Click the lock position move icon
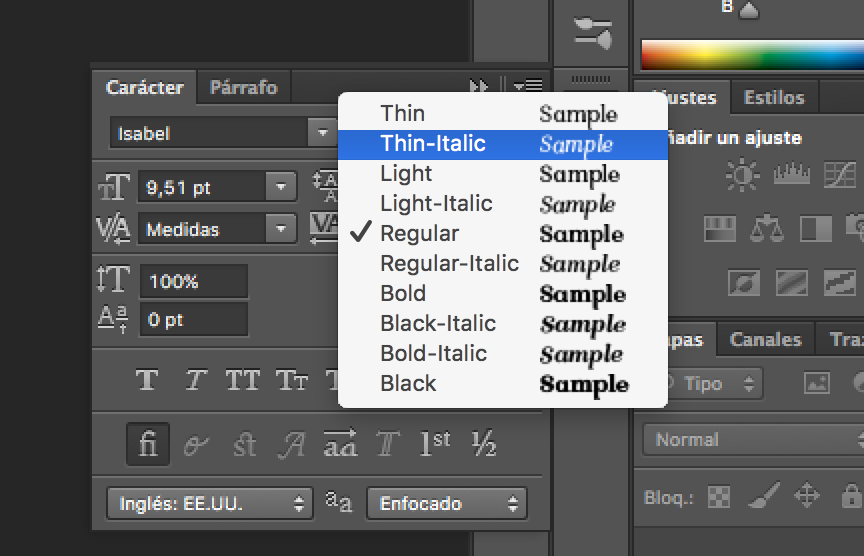Viewport: 864px width, 556px height. pyautogui.click(x=806, y=495)
